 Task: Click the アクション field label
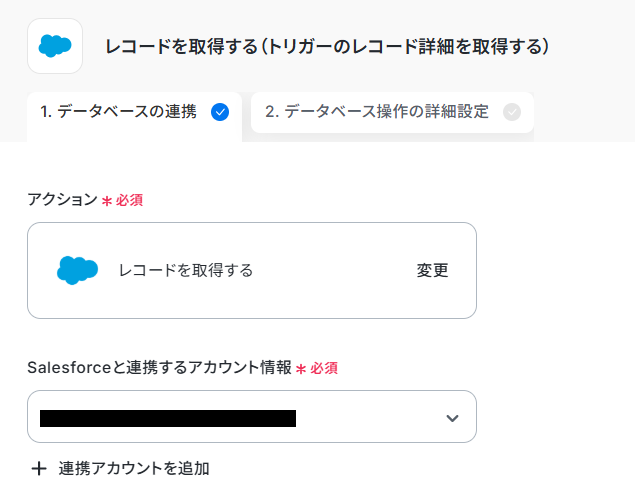[62, 199]
